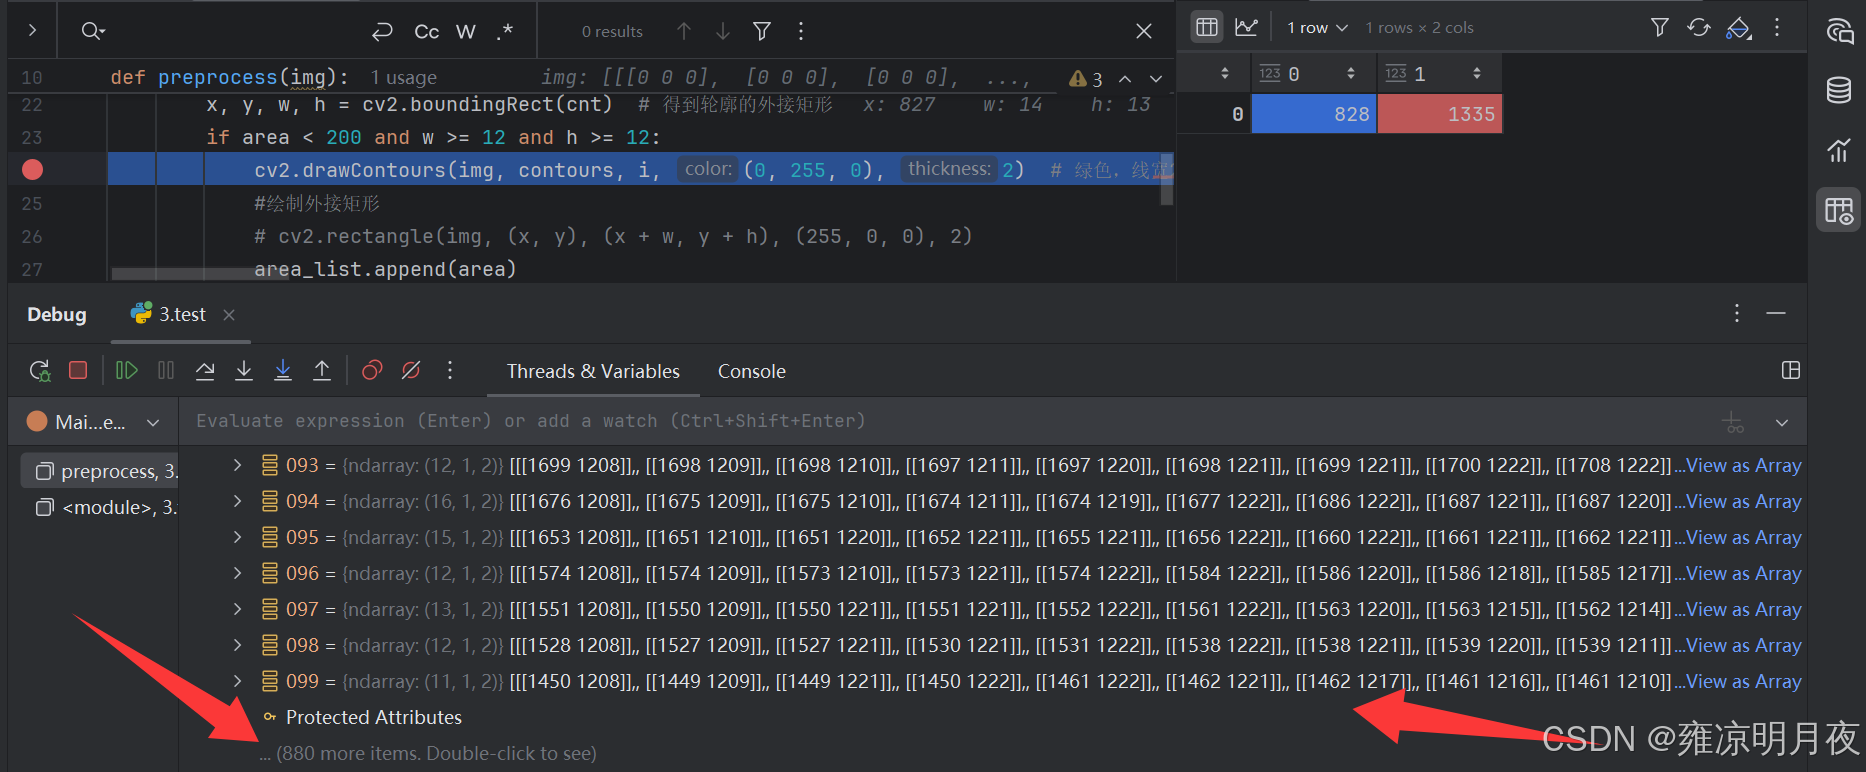
Task: Open more debugger toolbar actions
Action: pyautogui.click(x=450, y=370)
